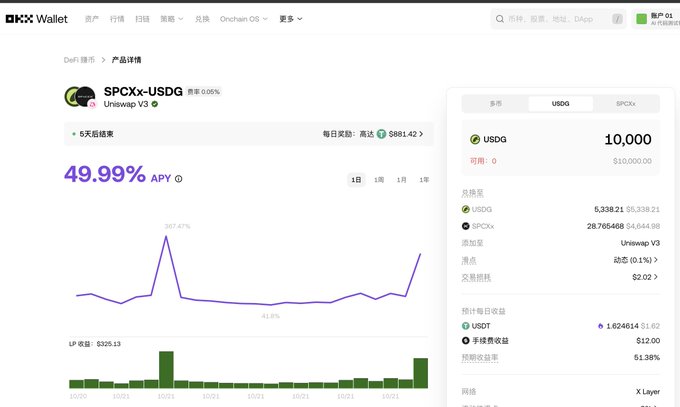Image resolution: width=680 pixels, height=407 pixels.
Task: Click the 费率 0.05% tag
Action: [x=203, y=92]
